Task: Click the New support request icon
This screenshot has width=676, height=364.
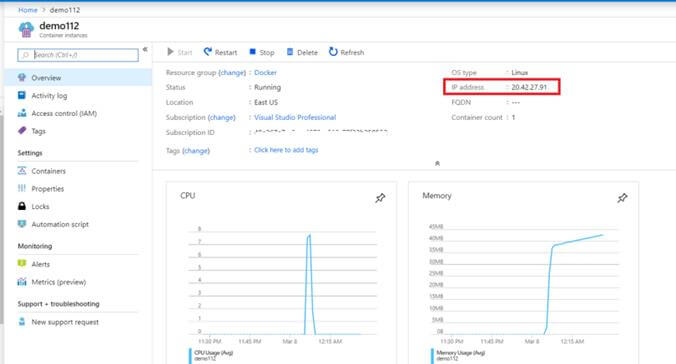Action: coord(22,321)
